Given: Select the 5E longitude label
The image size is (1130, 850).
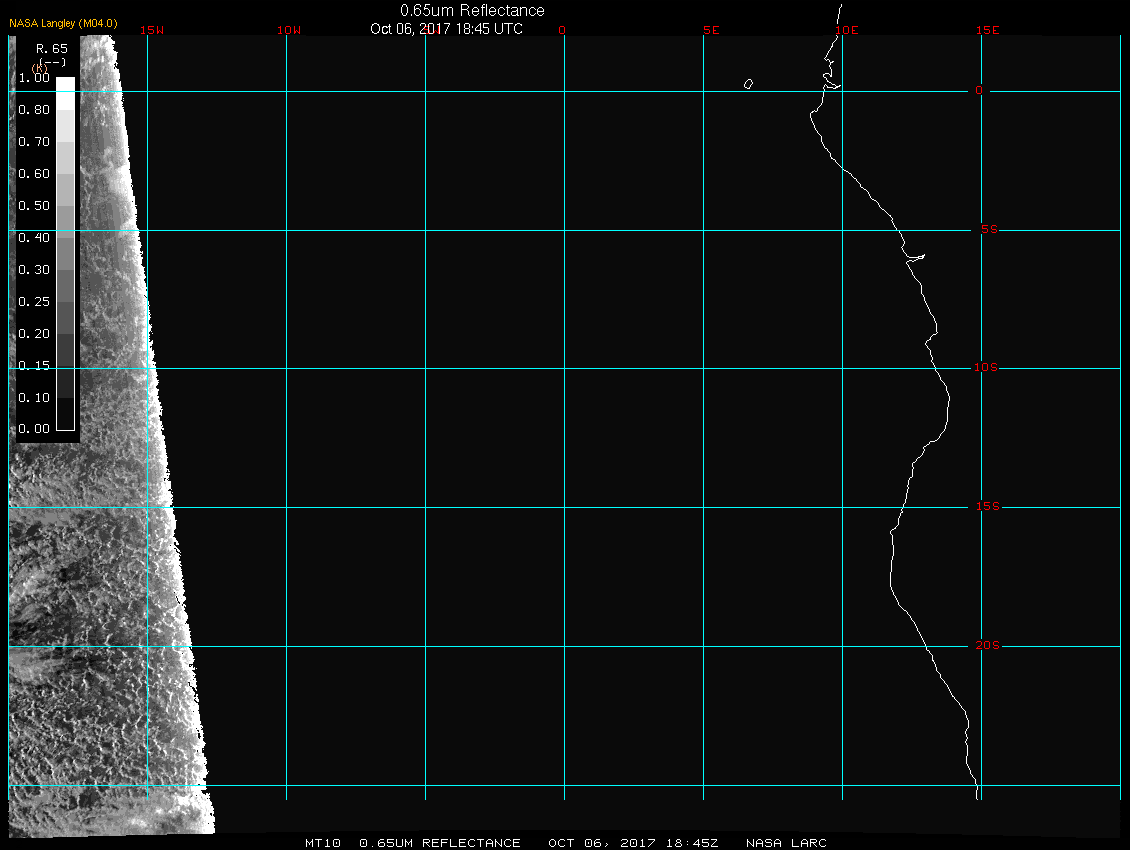Looking at the screenshot, I should coord(711,30).
